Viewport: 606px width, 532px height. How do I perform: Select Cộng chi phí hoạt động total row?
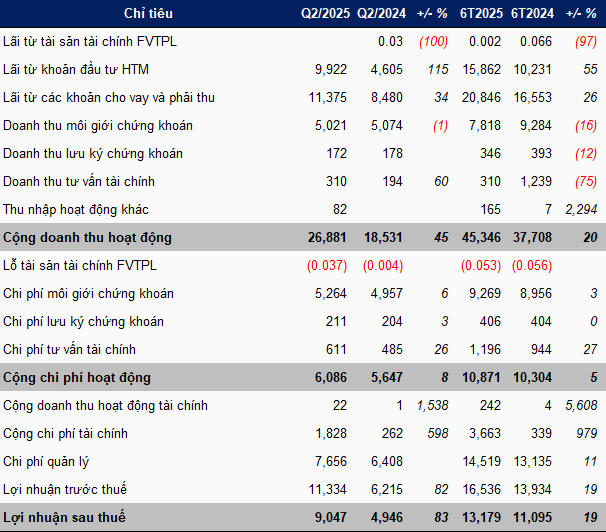coord(303,377)
